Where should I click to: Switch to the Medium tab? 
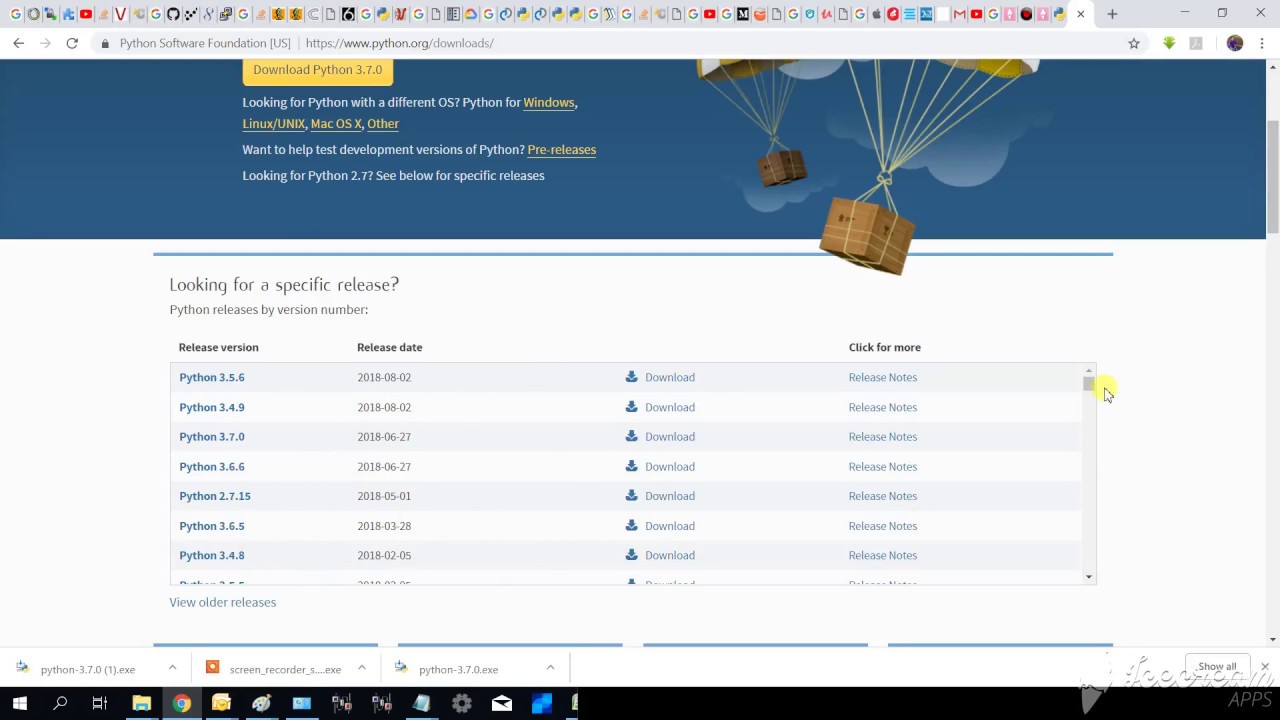click(743, 14)
